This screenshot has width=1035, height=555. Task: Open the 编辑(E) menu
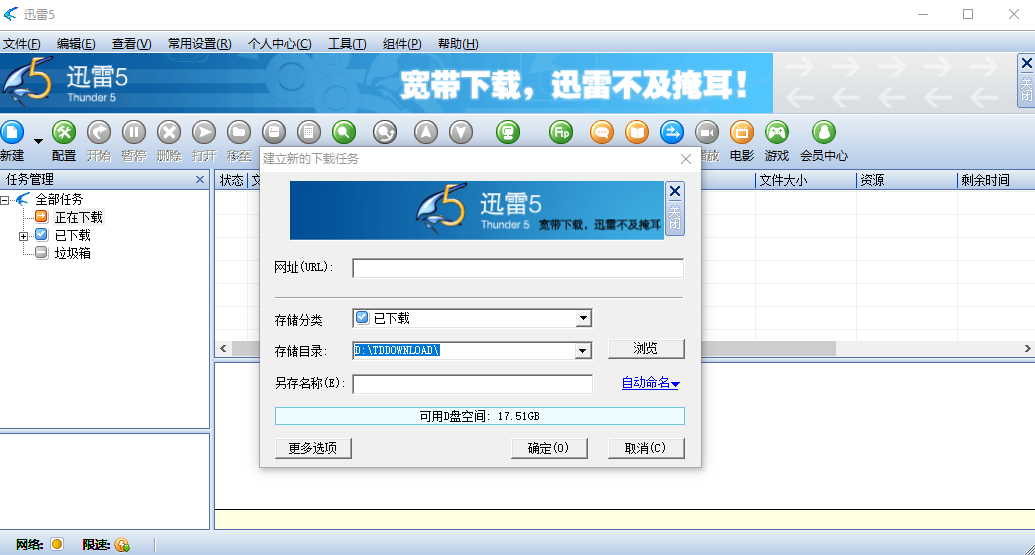pos(76,44)
